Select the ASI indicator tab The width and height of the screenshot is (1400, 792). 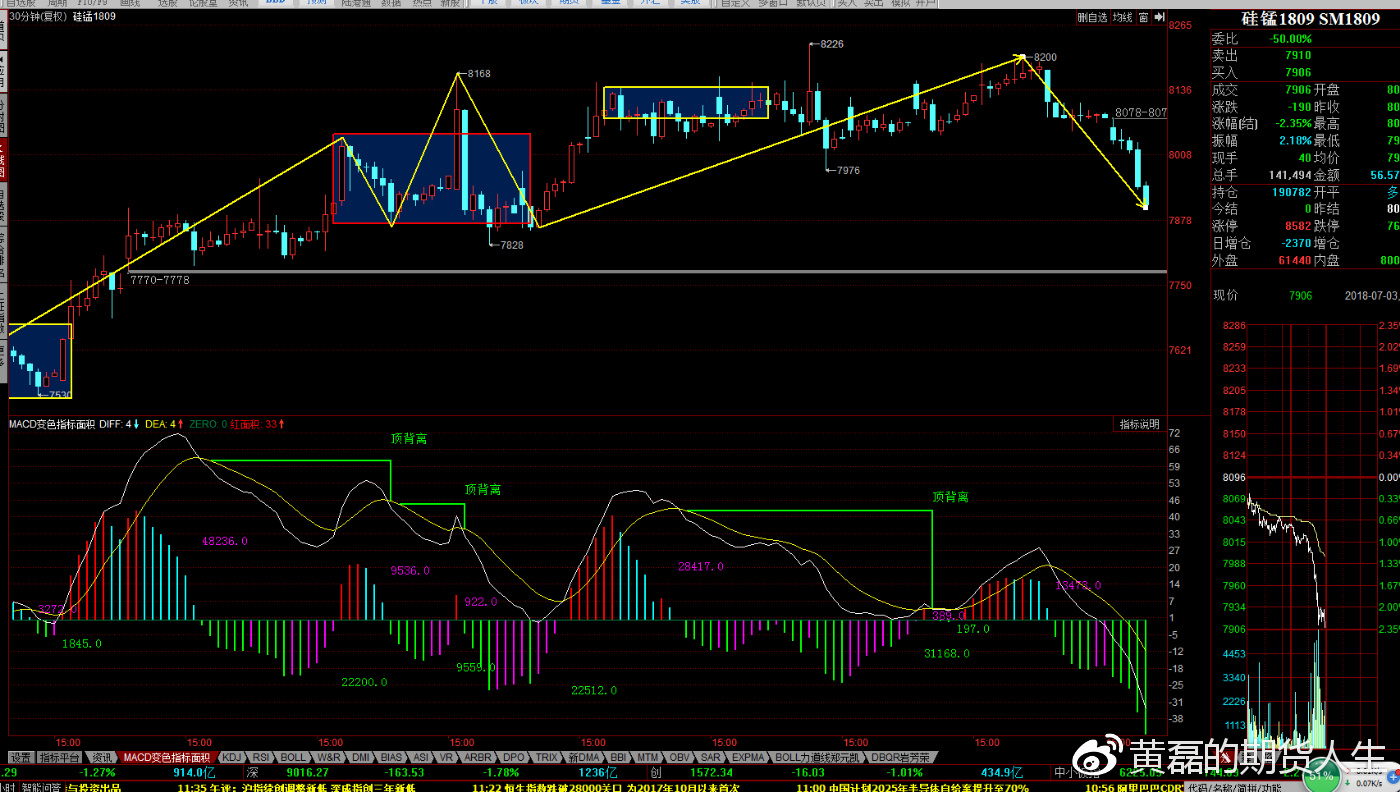click(x=421, y=757)
